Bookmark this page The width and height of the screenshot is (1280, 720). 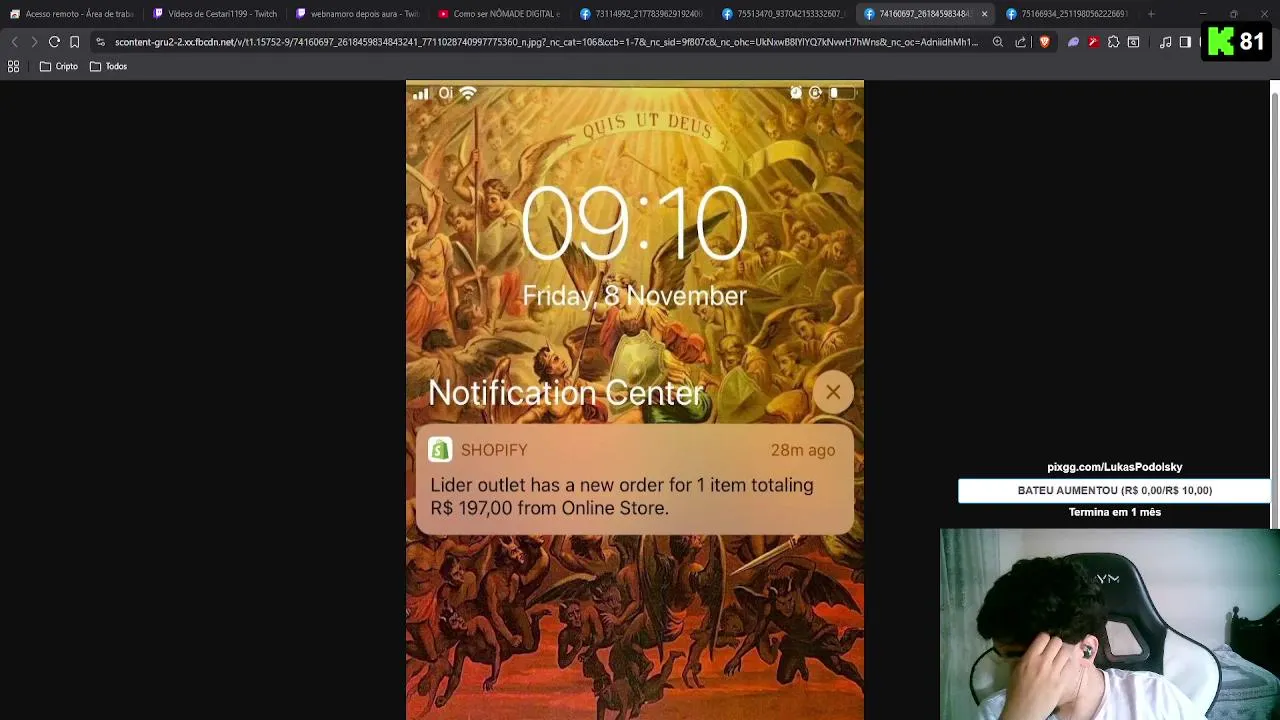point(74,42)
